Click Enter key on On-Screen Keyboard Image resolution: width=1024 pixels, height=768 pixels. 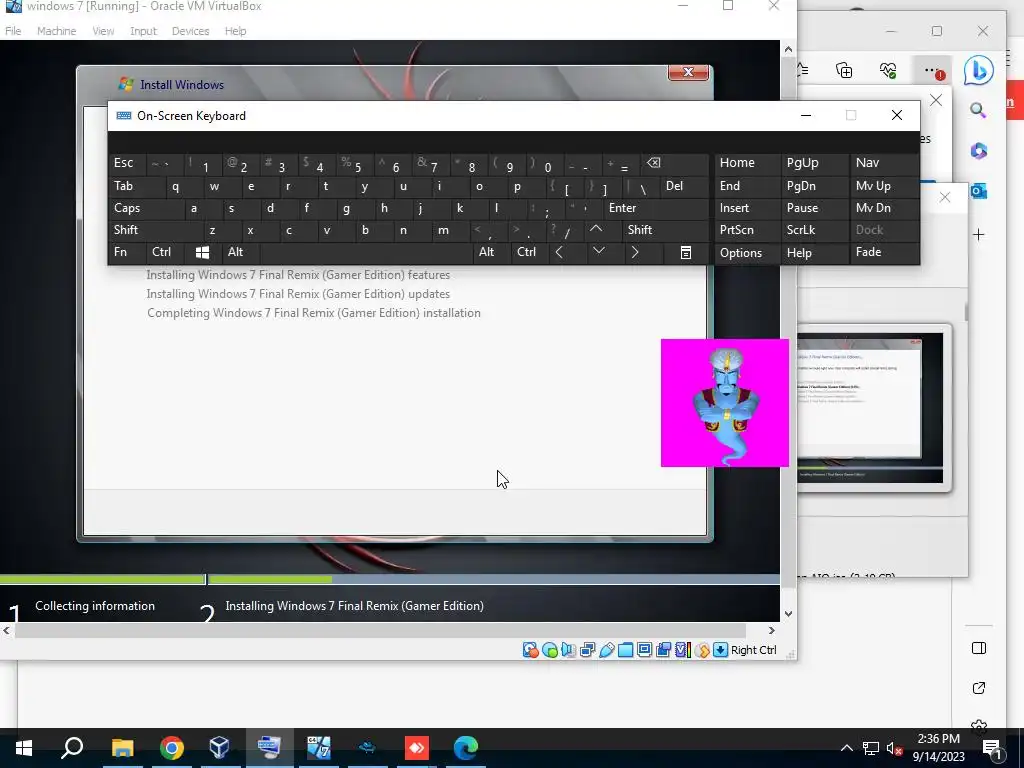pyautogui.click(x=655, y=208)
